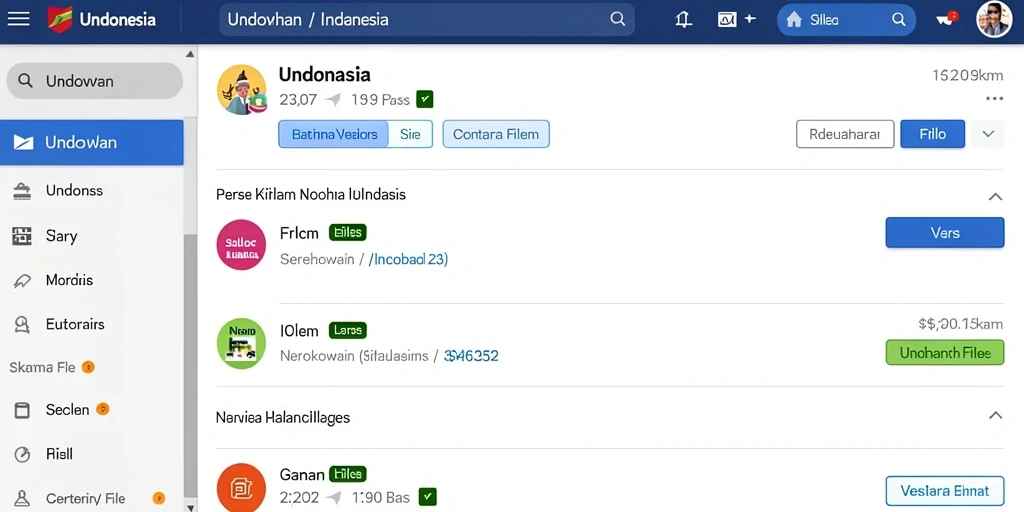Viewport: 1024px width, 512px height.
Task: Click the Sary grid icon
Action: point(22,236)
